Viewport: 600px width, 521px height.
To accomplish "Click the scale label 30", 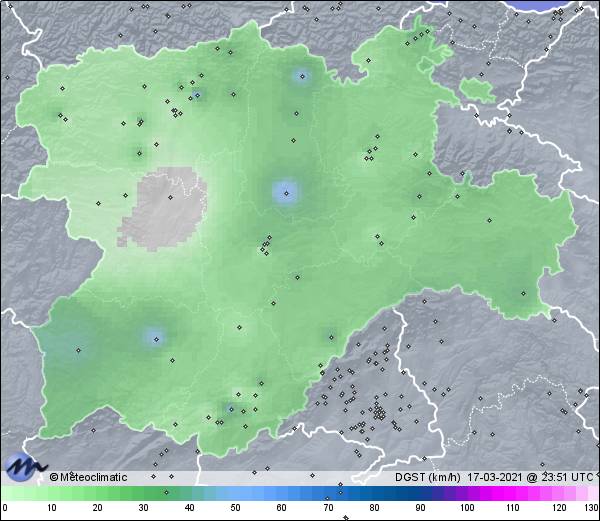I will point(143,508).
